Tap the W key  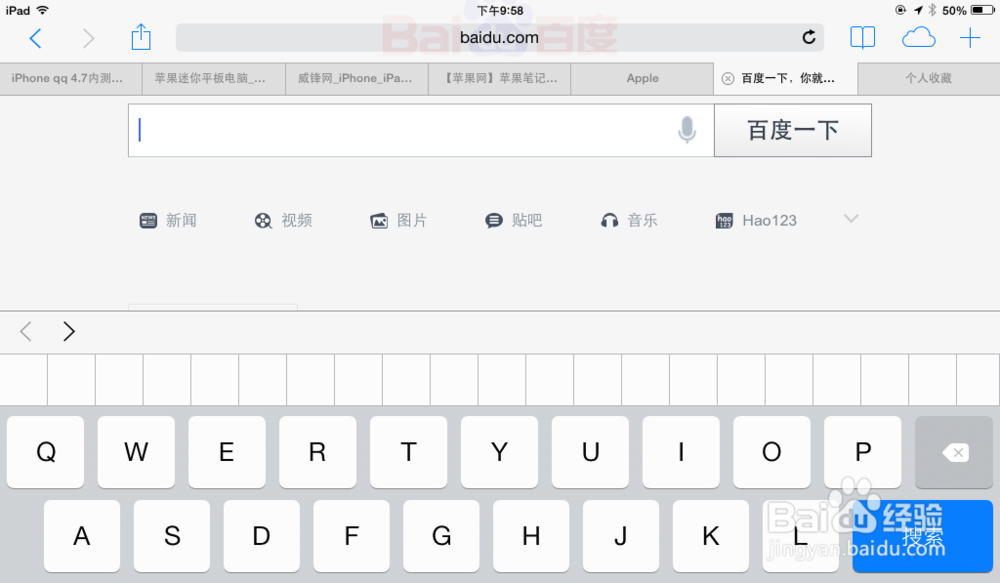[136, 452]
